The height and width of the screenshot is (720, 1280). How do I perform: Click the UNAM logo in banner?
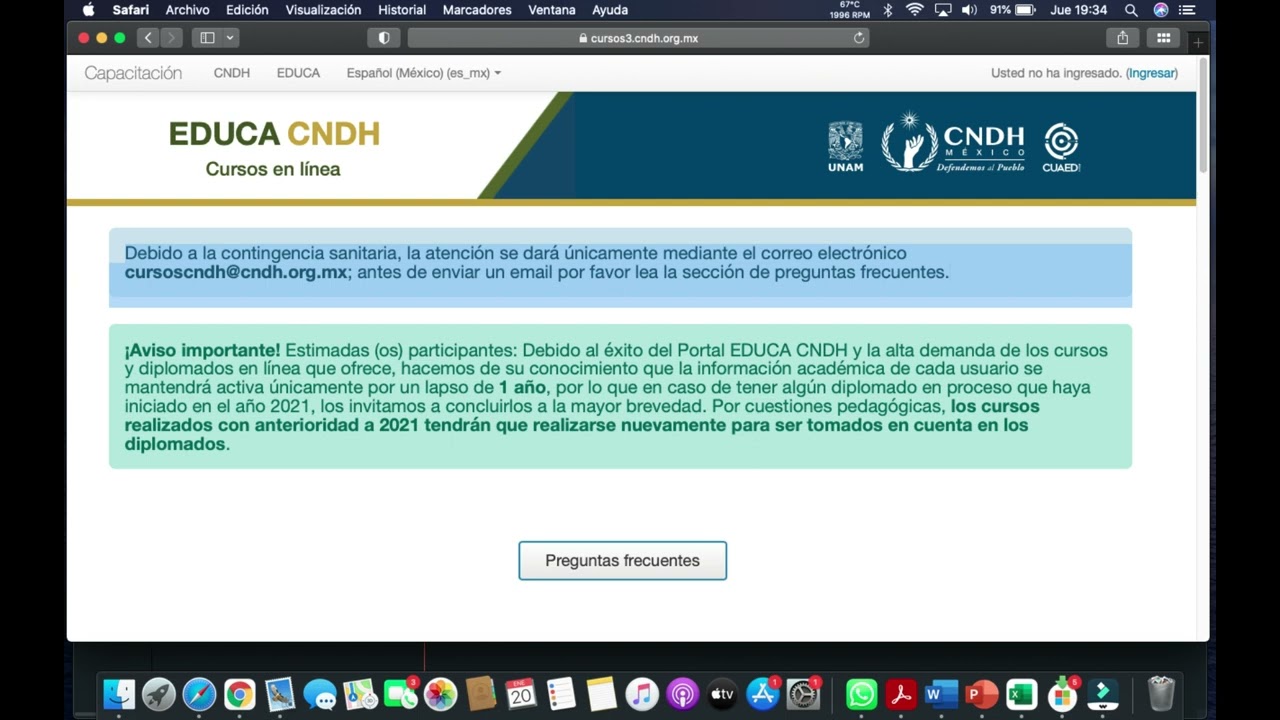[846, 146]
